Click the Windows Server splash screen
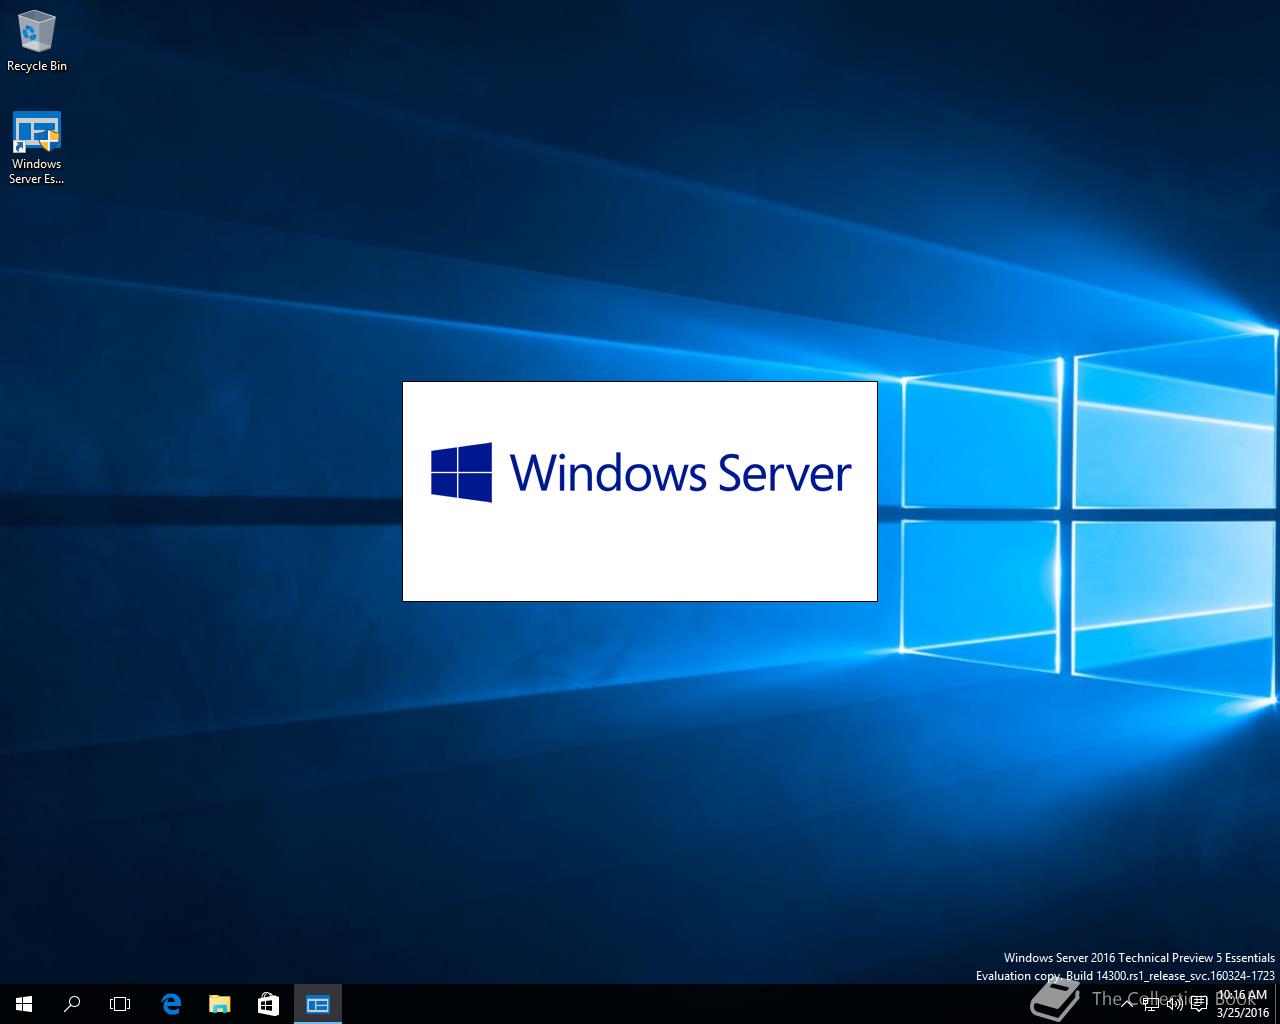The image size is (1280, 1024). (640, 491)
